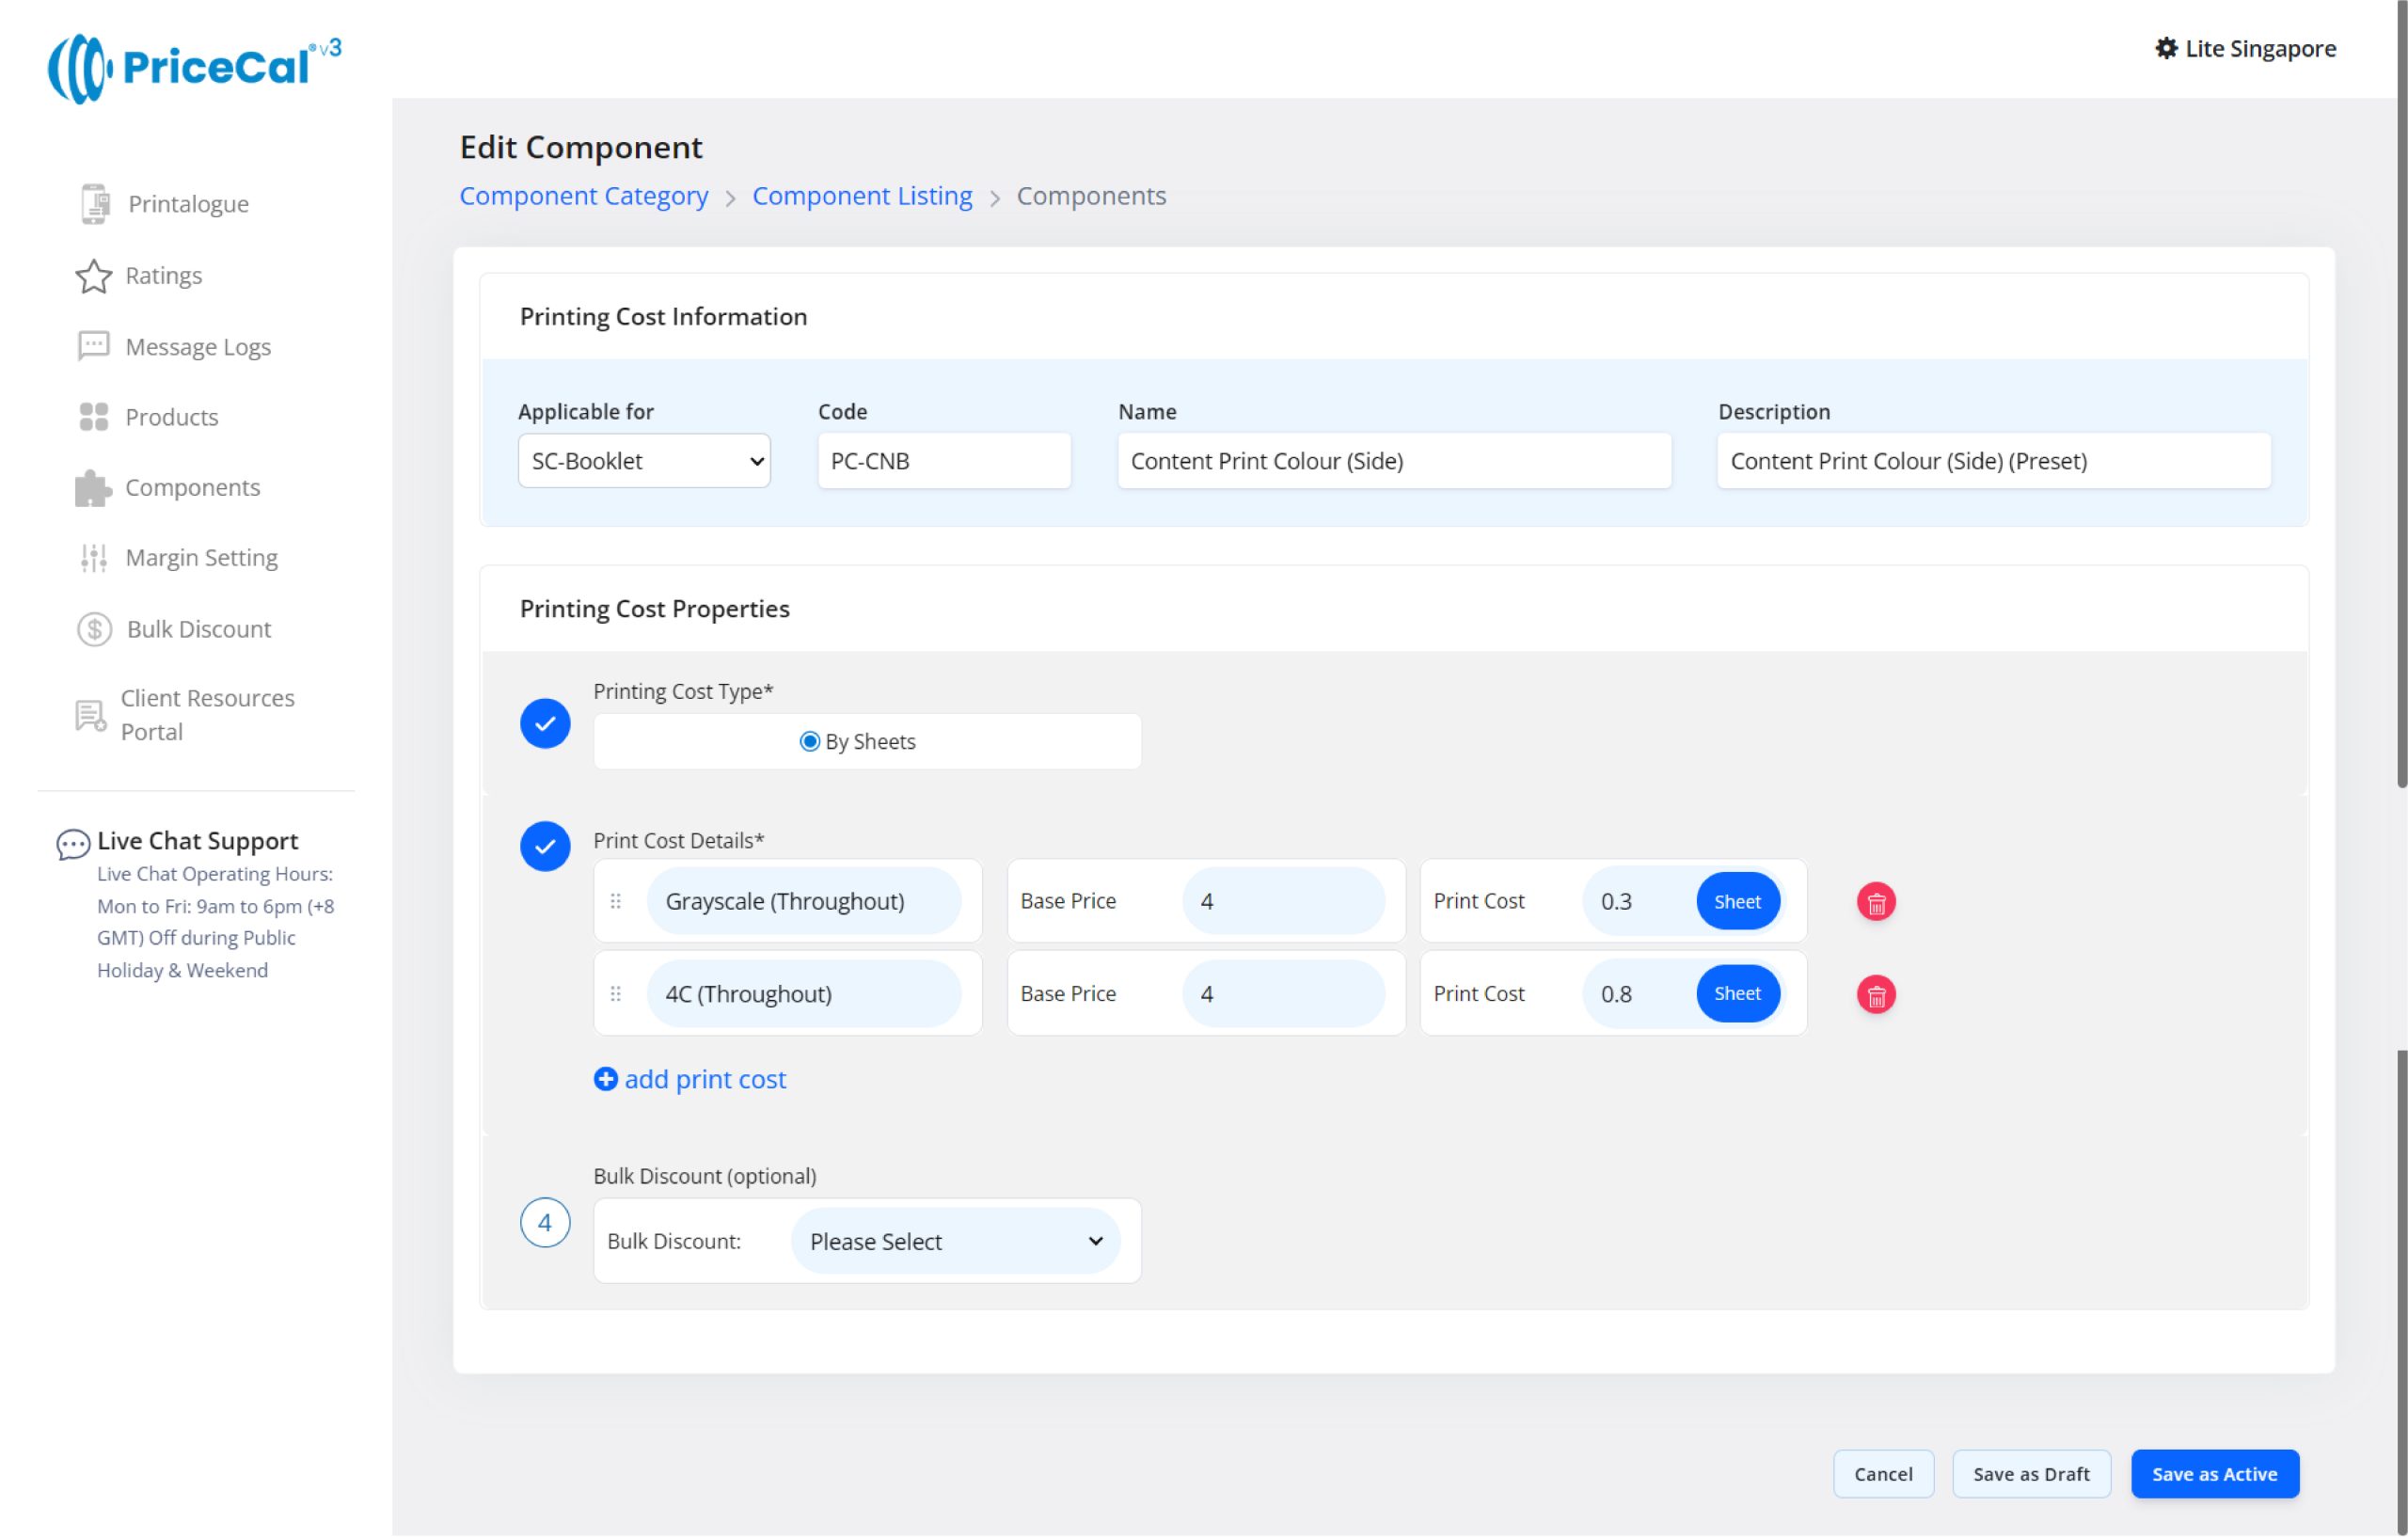Delete the Grayscale (Throughout) print cost row
The height and width of the screenshot is (1538, 2408).
1876,902
